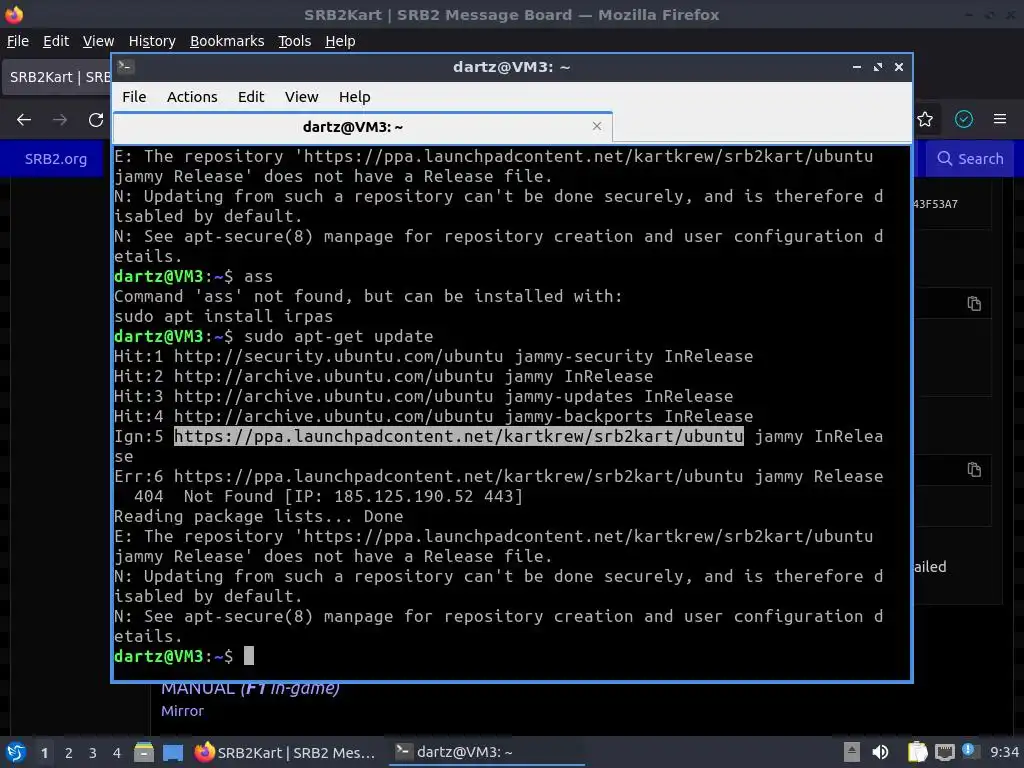Click the 'Reading package lists... Done' line
1024x768 pixels.
pyautogui.click(x=259, y=517)
